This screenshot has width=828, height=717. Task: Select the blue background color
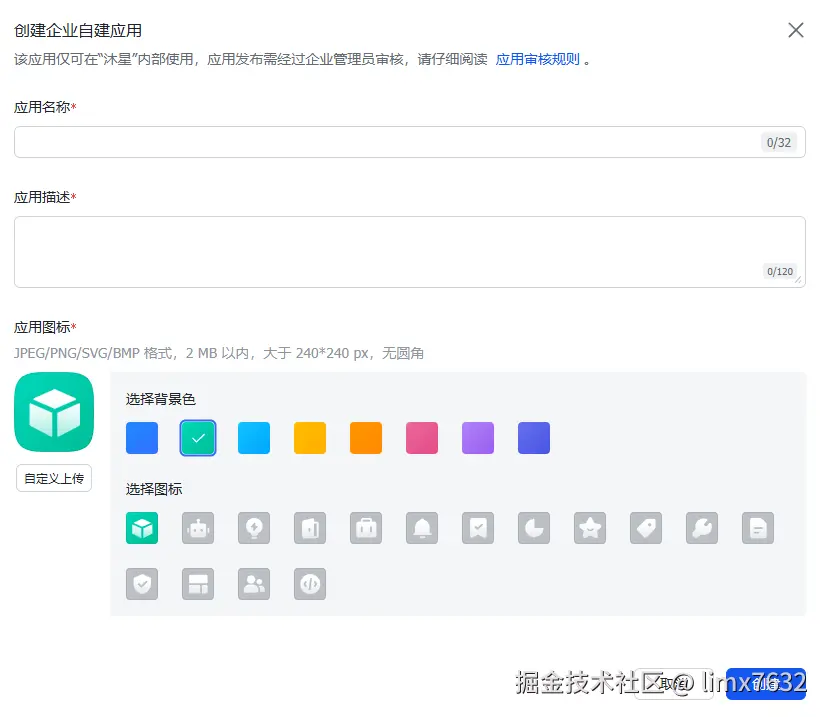click(142, 438)
